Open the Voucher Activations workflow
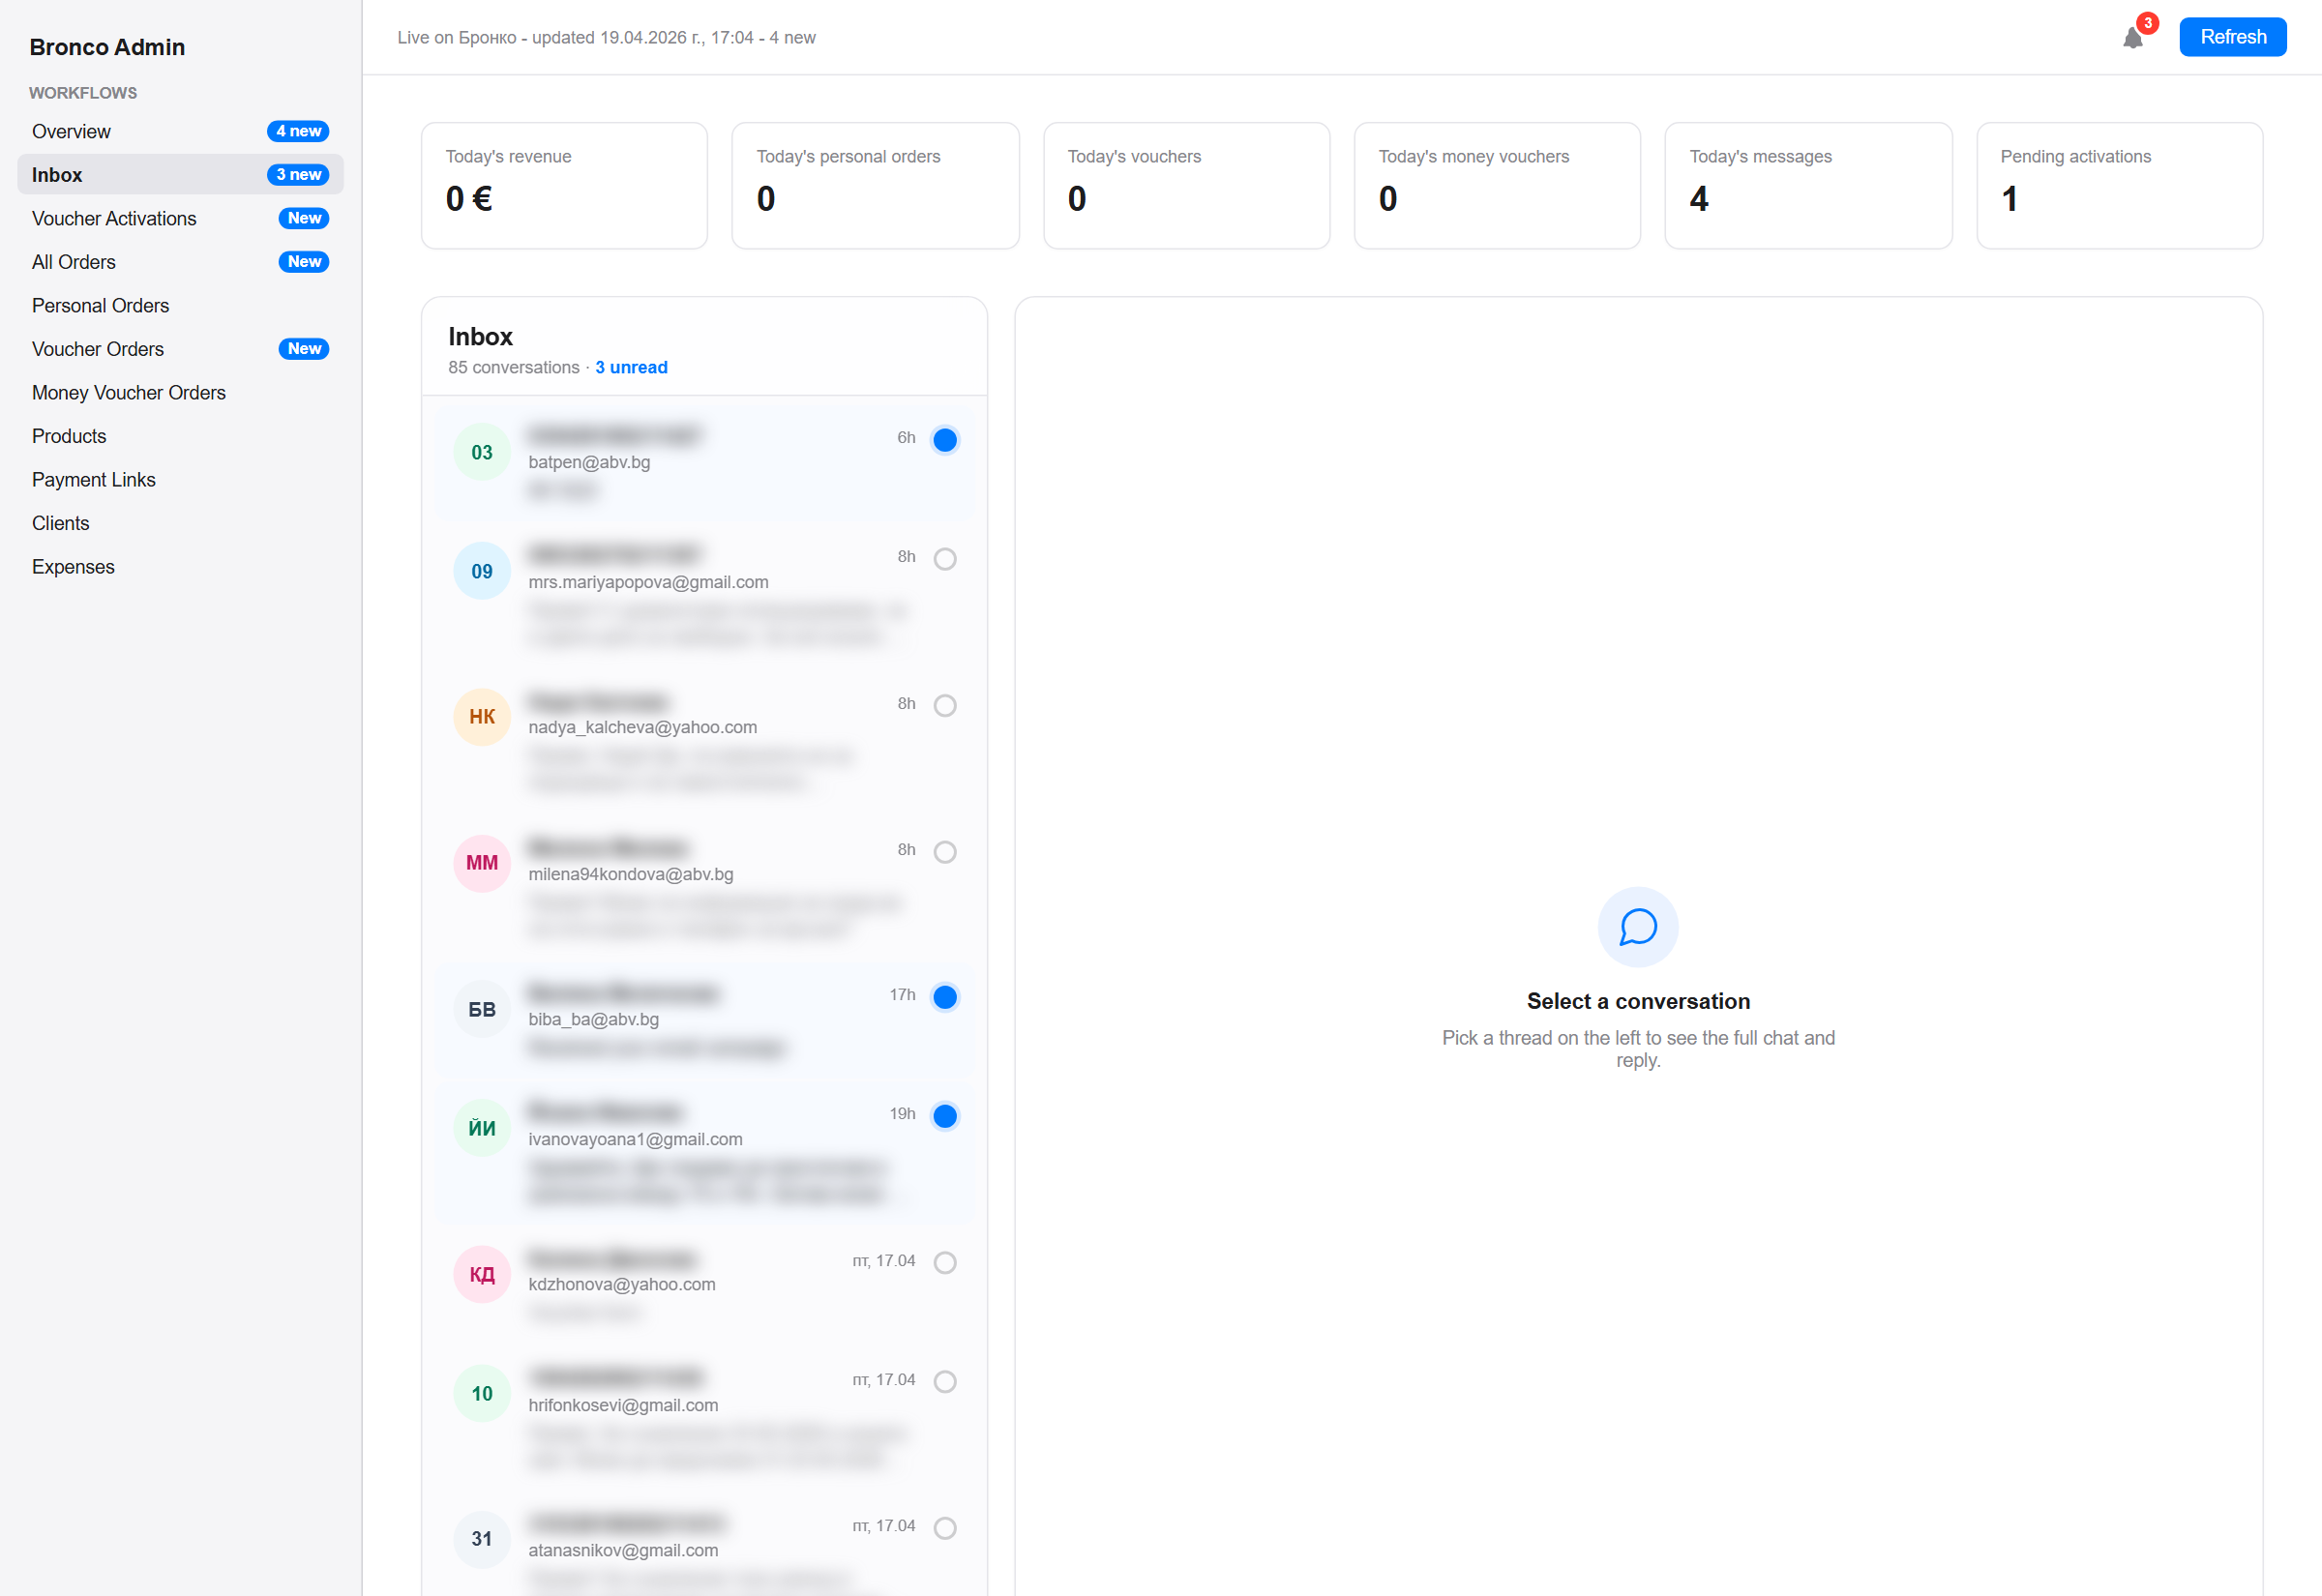Image resolution: width=2322 pixels, height=1596 pixels. click(114, 218)
